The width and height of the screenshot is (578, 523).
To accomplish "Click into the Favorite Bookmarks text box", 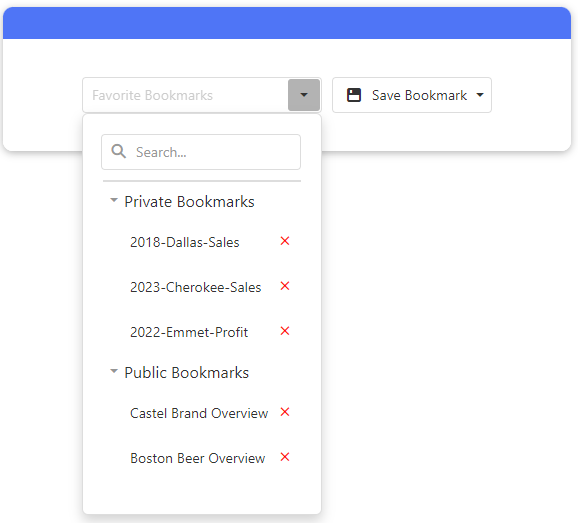I will [x=185, y=95].
